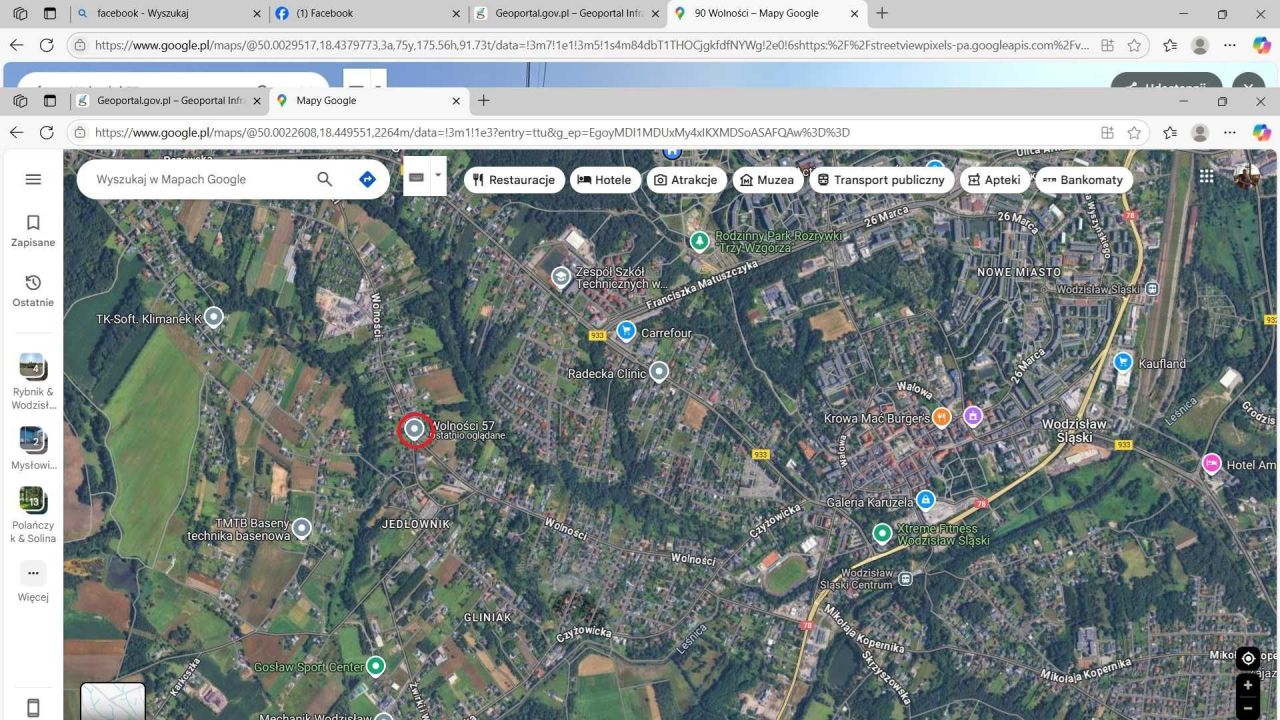The width and height of the screenshot is (1280, 720).
Task: Click the blue directions arrow icon
Action: 367,179
